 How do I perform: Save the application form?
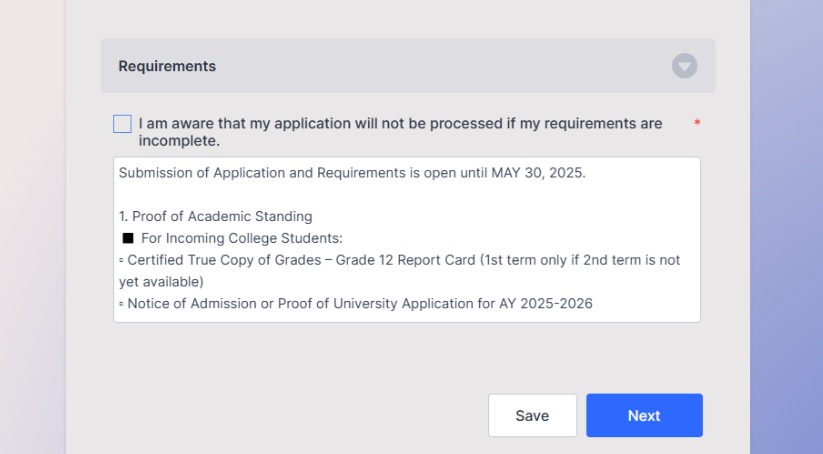click(532, 415)
